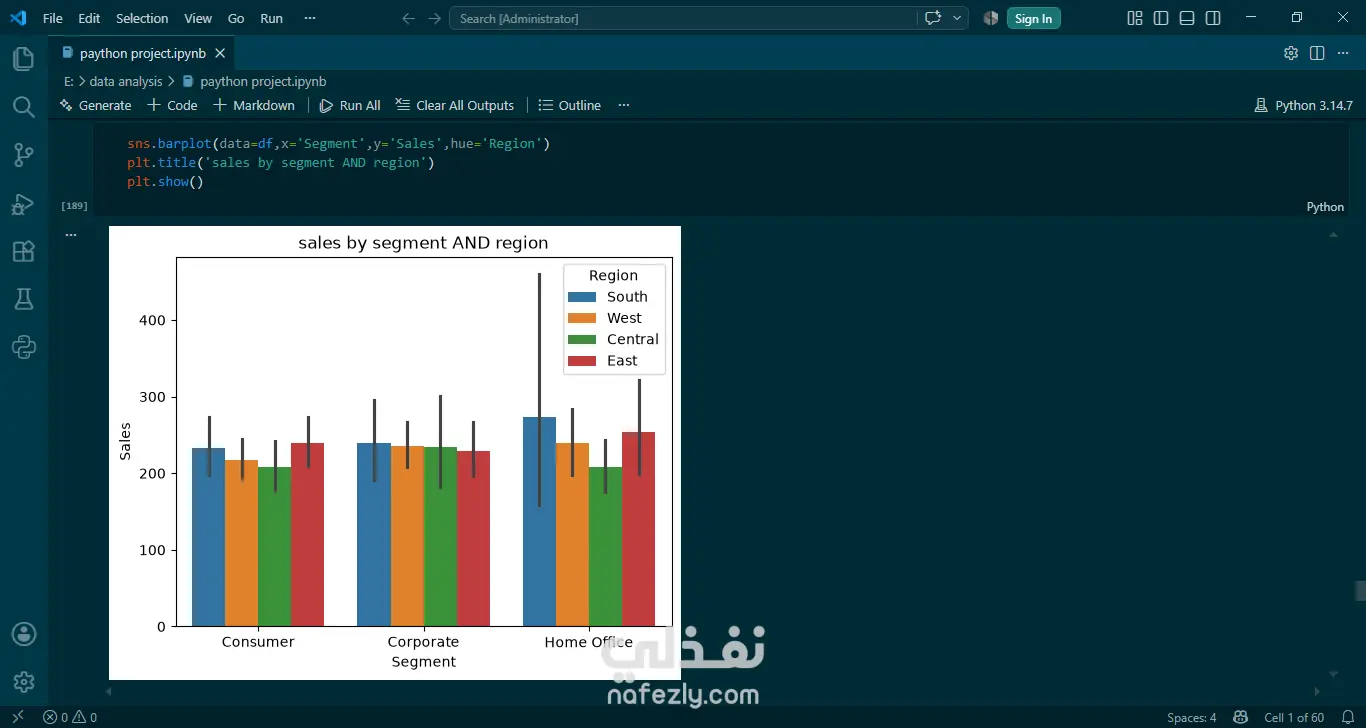This screenshot has height=728, width=1366.
Task: Open the Explorer view in activity bar
Action: 23,59
